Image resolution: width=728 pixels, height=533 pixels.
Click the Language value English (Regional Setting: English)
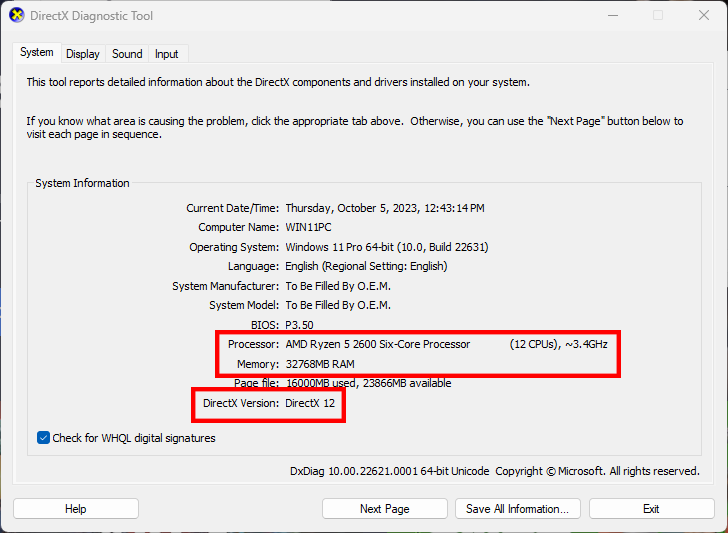366,266
